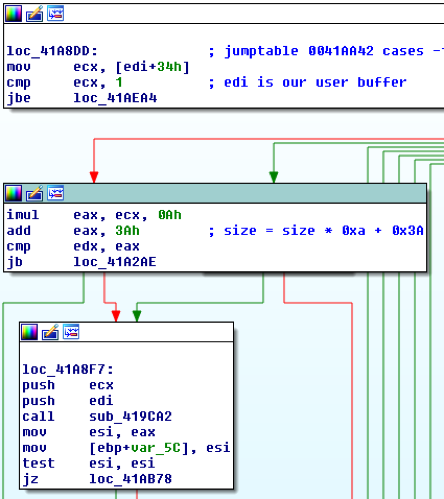
Task: Select the loc_41A8F7 label
Action: pos(68,370)
